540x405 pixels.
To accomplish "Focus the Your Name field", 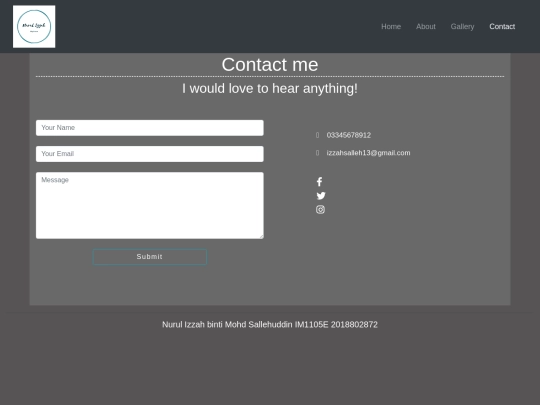I will coord(150,128).
